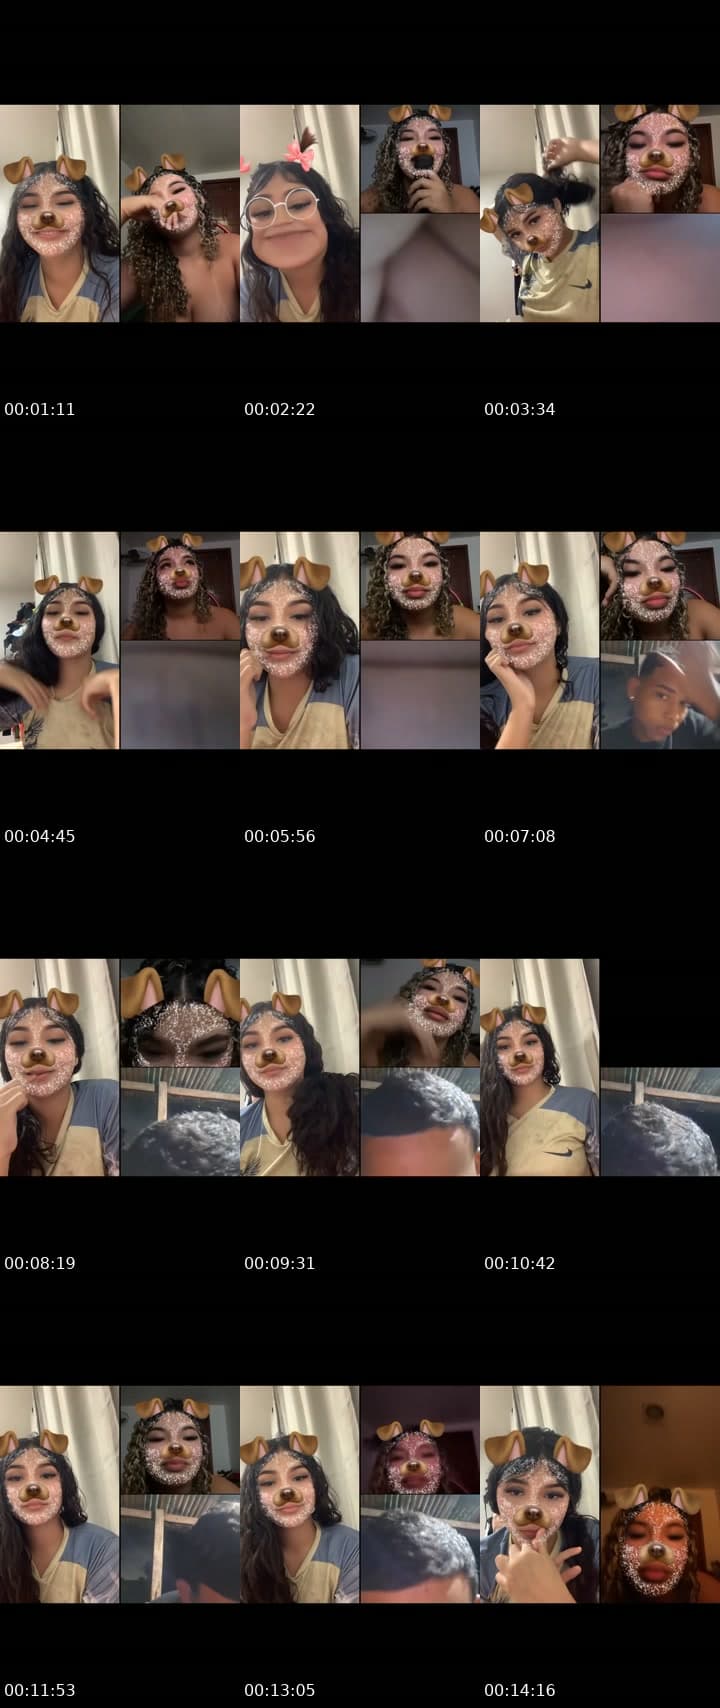Select the frame with both arms raised above 00:04:45
Image resolution: width=720 pixels, height=1708 pixels.
[60, 640]
